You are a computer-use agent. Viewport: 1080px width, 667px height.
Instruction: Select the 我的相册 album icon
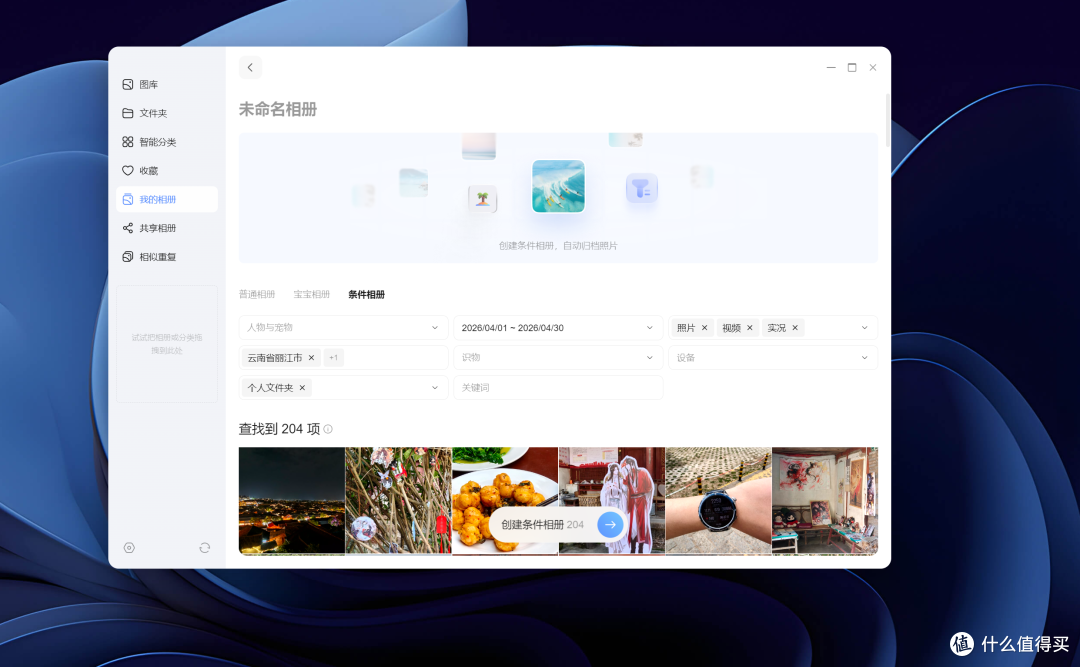coord(127,199)
